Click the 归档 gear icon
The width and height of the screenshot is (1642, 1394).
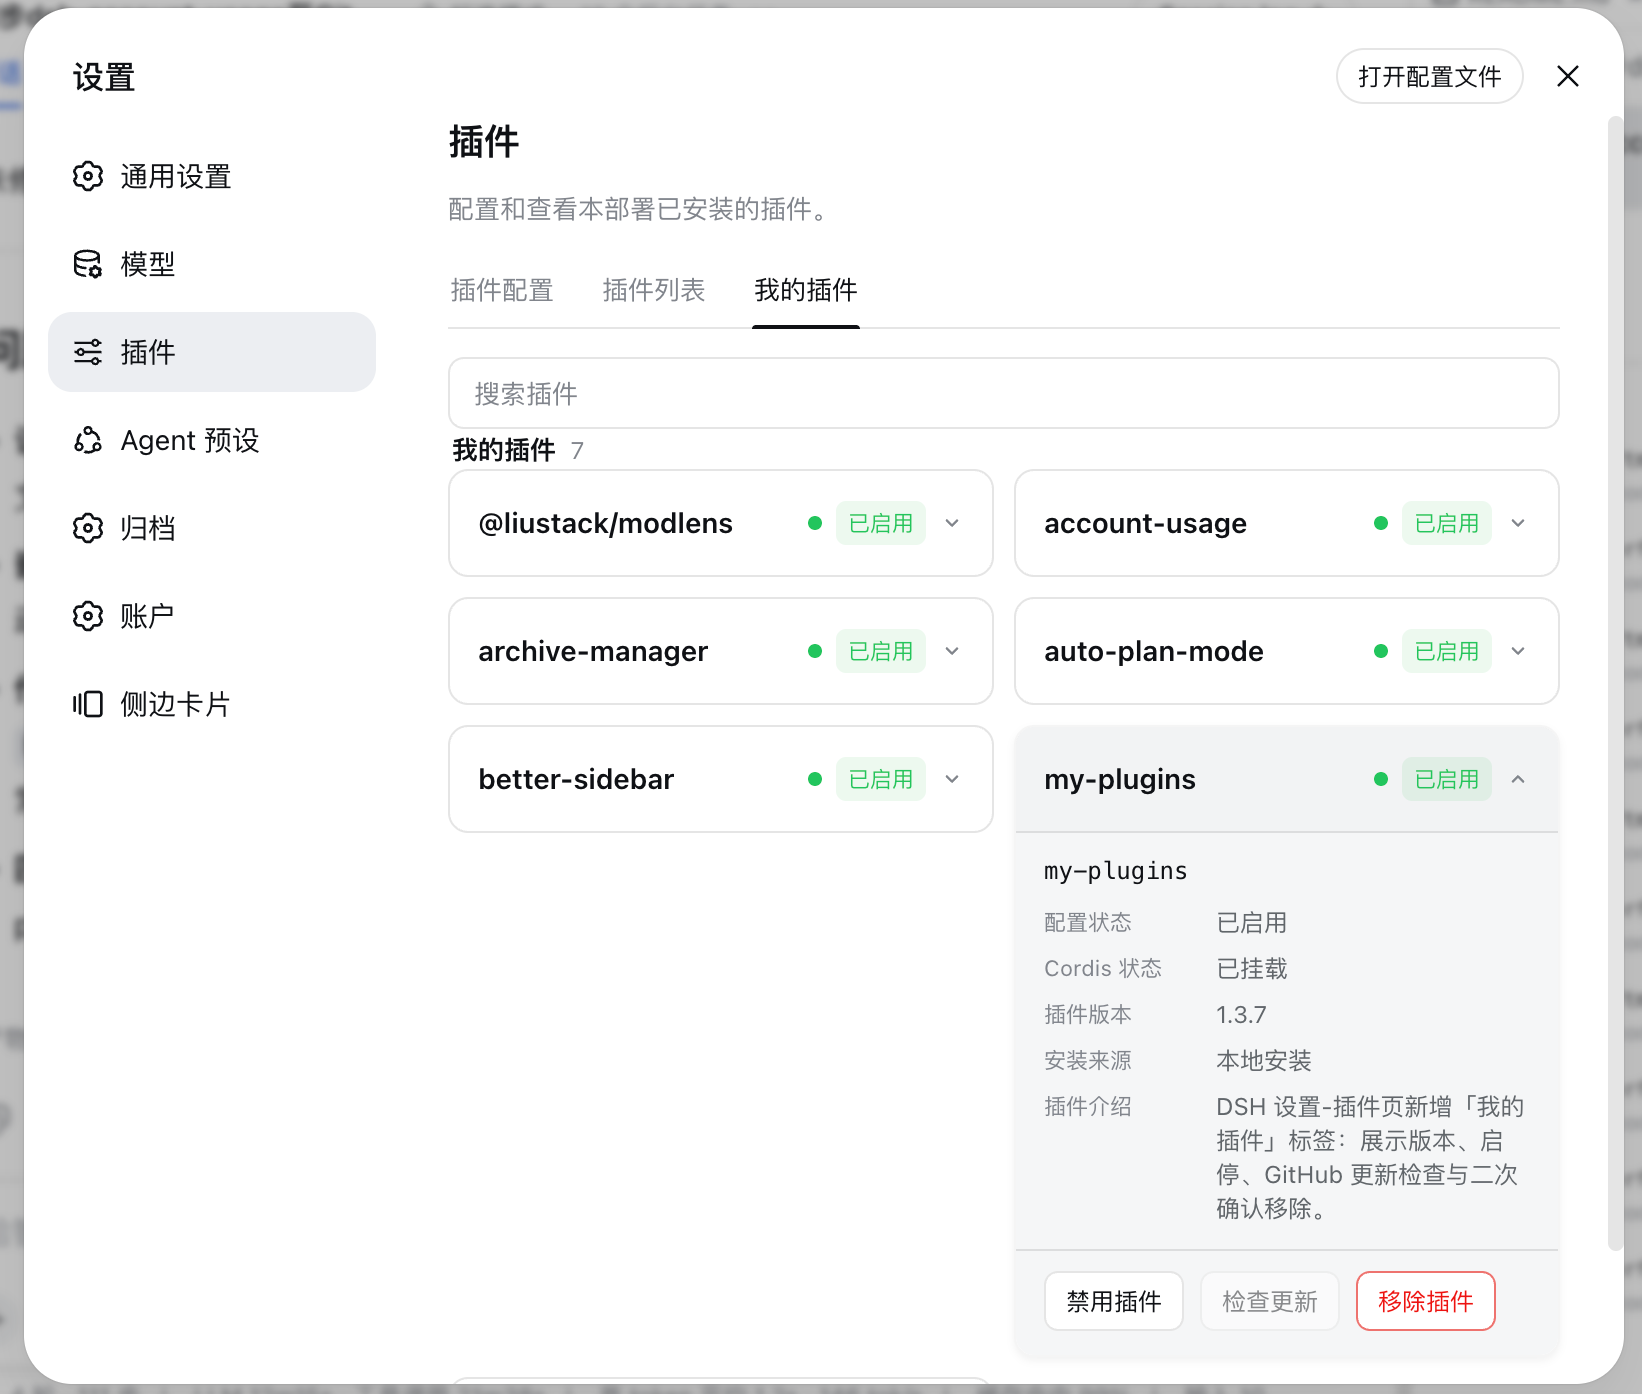coord(88,528)
